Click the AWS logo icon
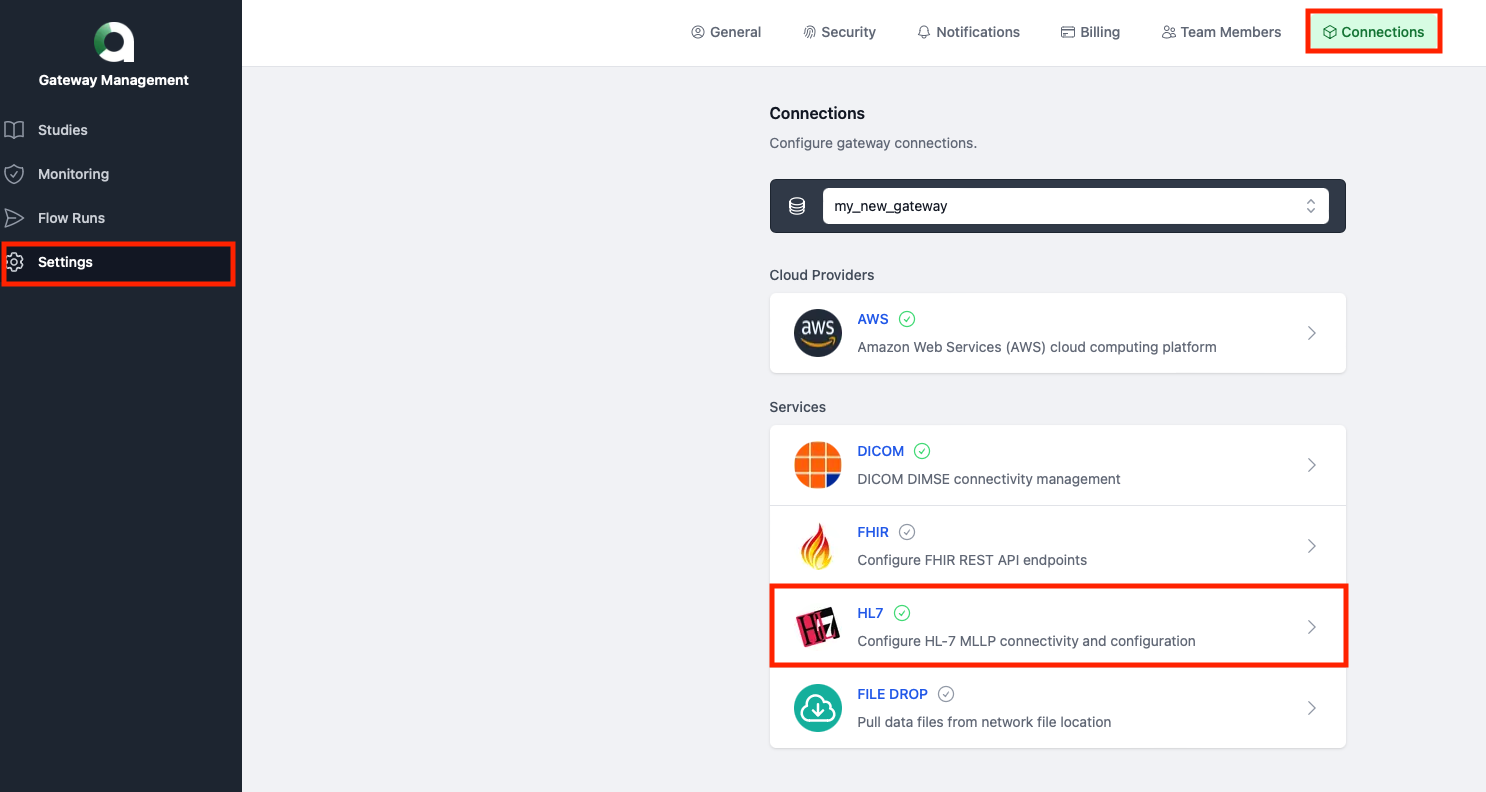The width and height of the screenshot is (1486, 792). click(818, 333)
